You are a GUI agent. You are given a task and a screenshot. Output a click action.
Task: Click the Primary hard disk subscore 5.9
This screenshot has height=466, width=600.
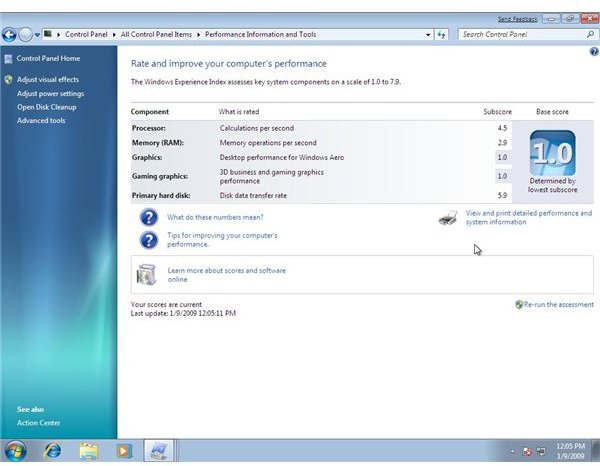[x=502, y=196]
